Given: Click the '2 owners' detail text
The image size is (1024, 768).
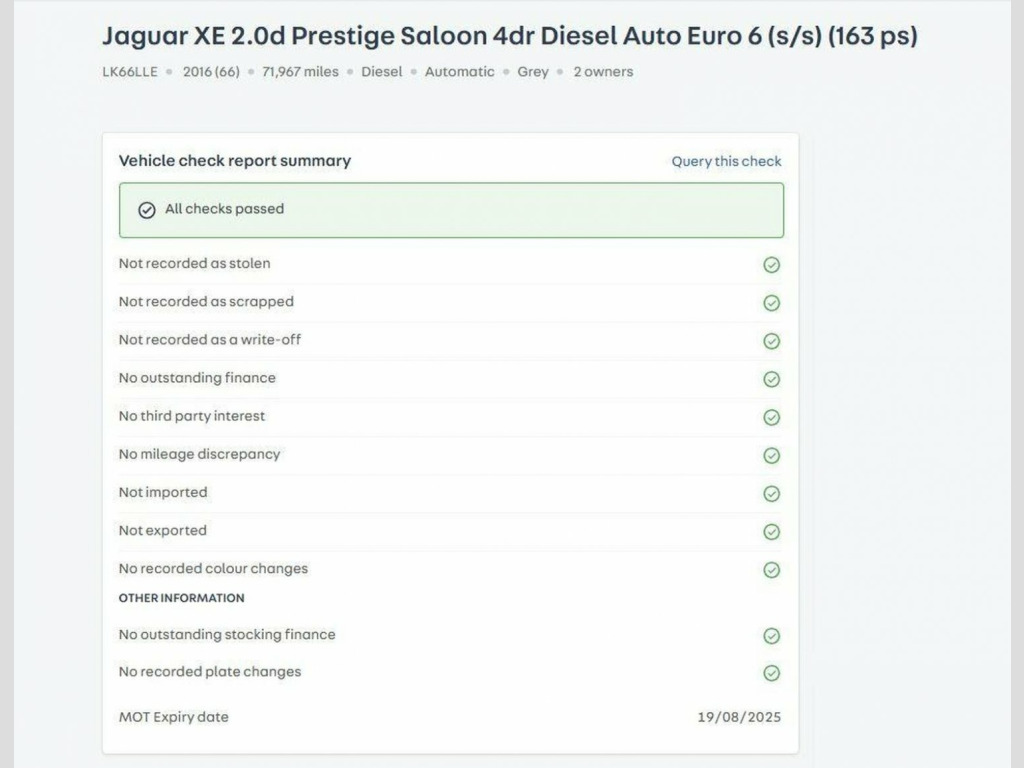Looking at the screenshot, I should click(x=603, y=72).
